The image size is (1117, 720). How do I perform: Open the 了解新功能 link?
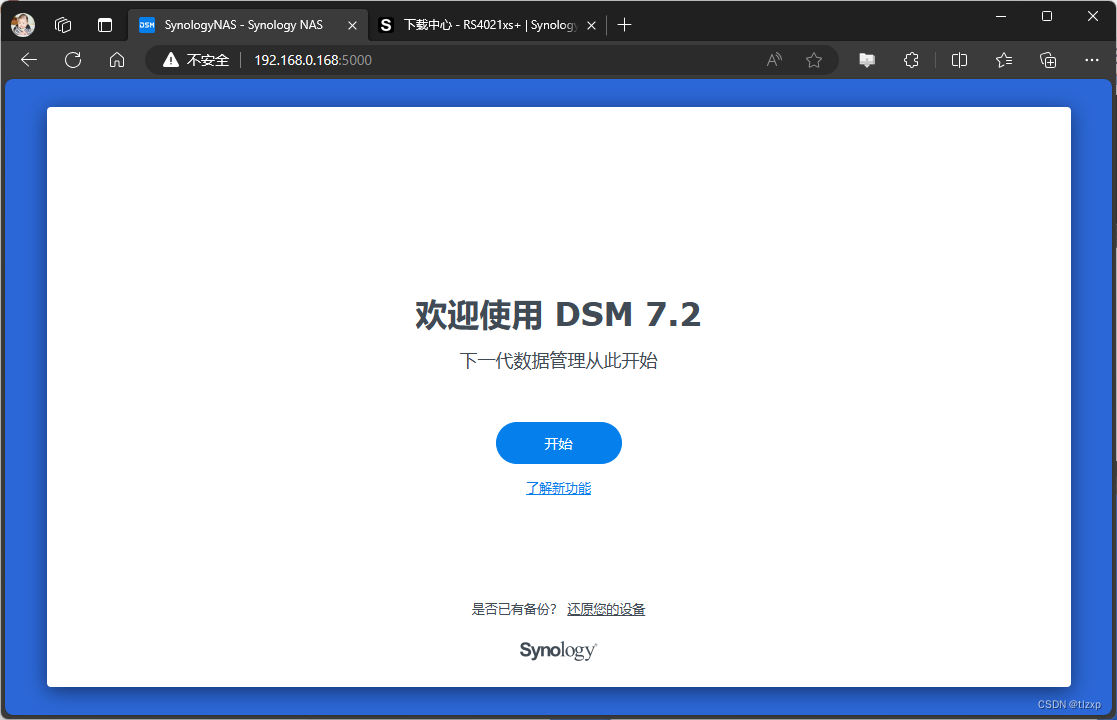point(558,488)
